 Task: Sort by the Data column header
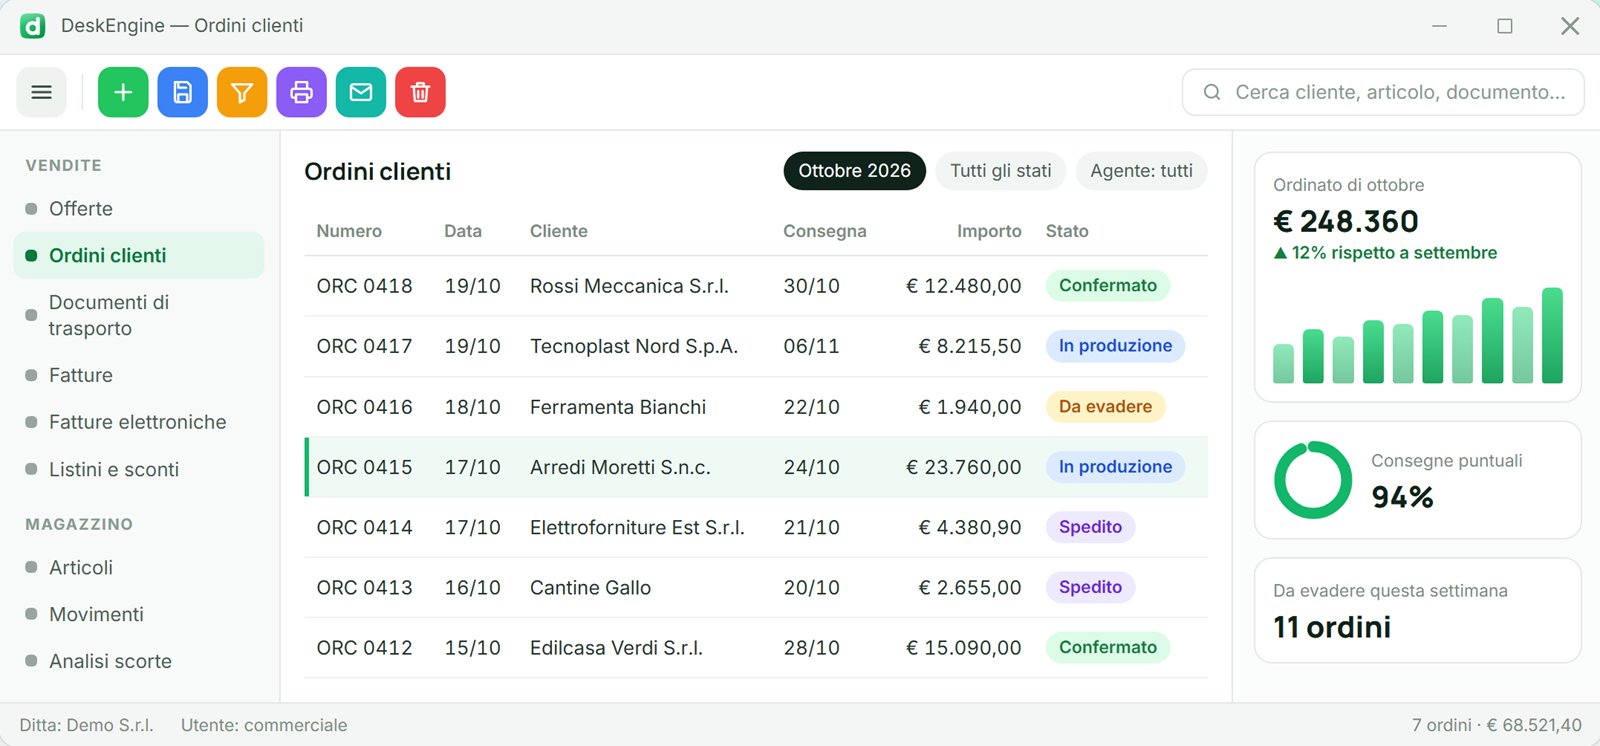463,231
